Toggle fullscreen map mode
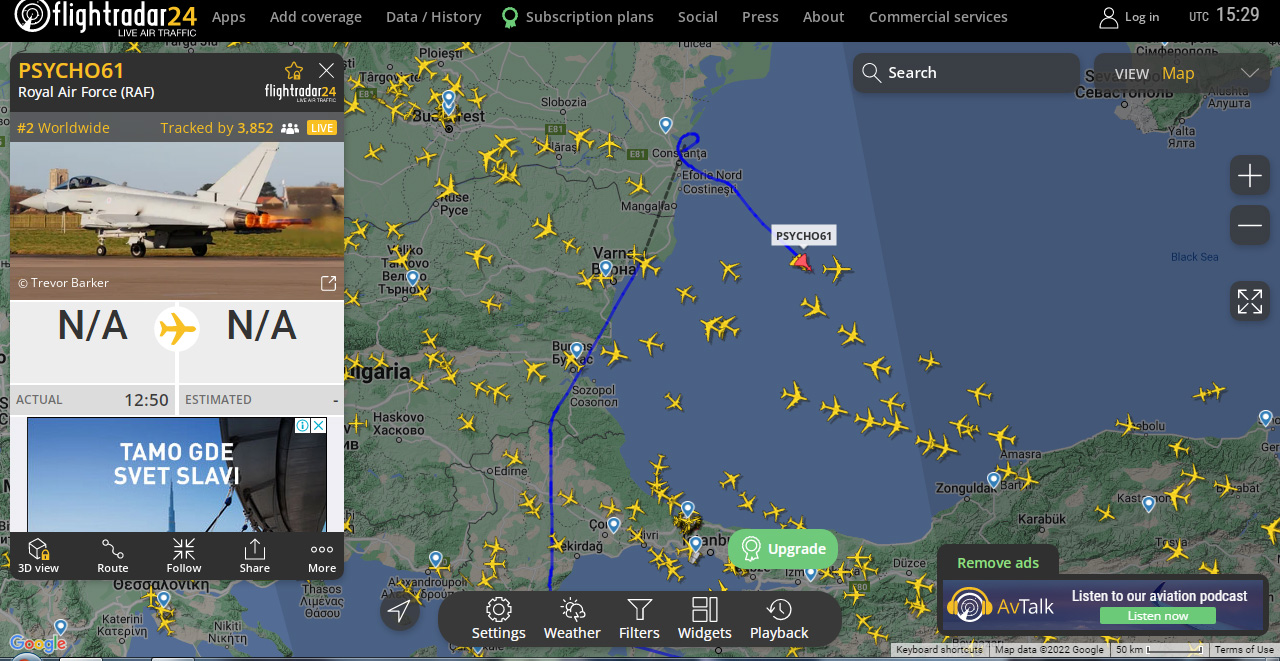This screenshot has width=1280, height=661. tap(1250, 302)
